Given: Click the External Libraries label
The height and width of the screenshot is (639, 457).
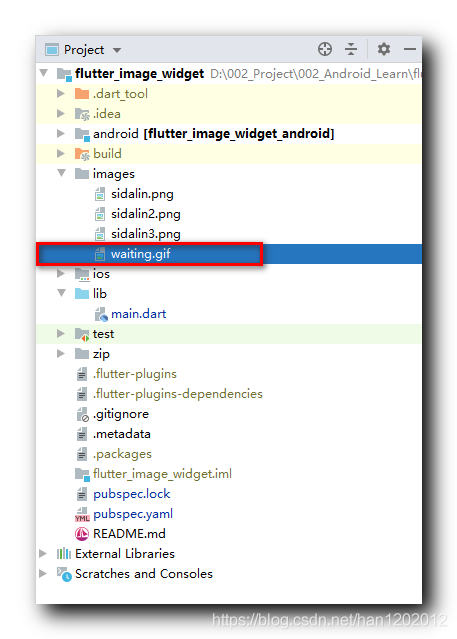Looking at the screenshot, I should click(x=125, y=553).
